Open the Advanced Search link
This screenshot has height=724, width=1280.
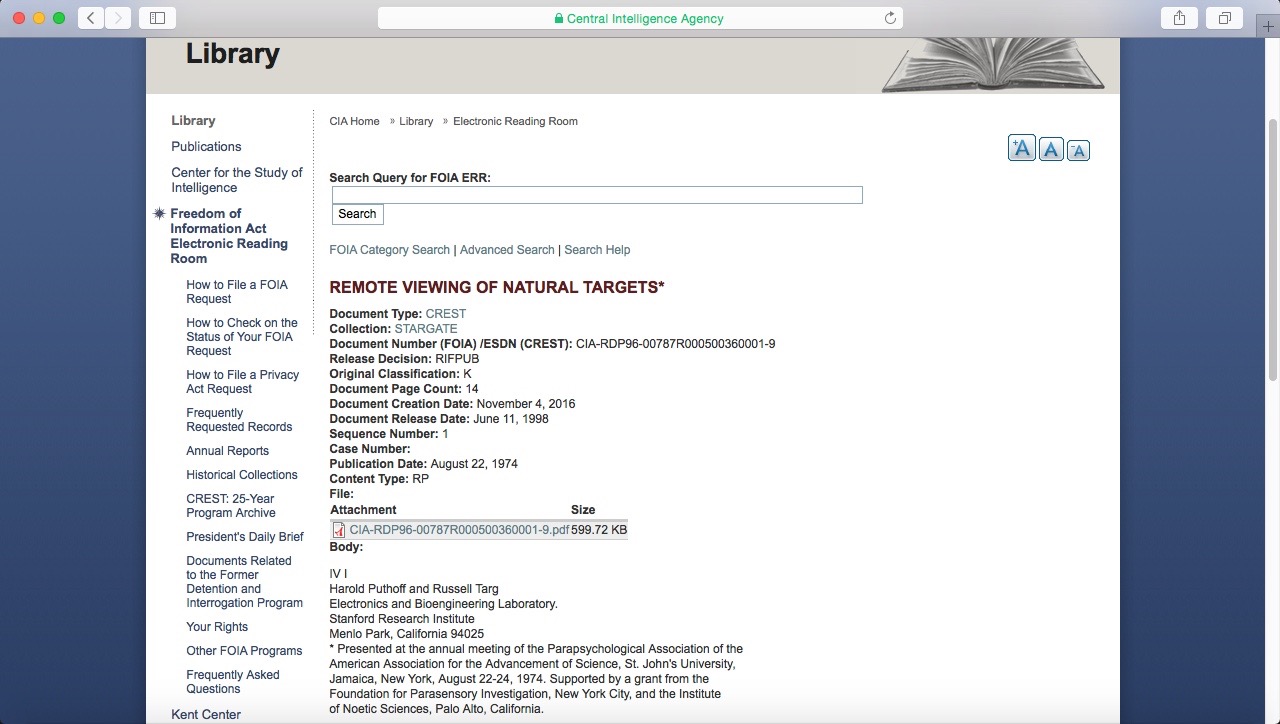pyautogui.click(x=506, y=250)
